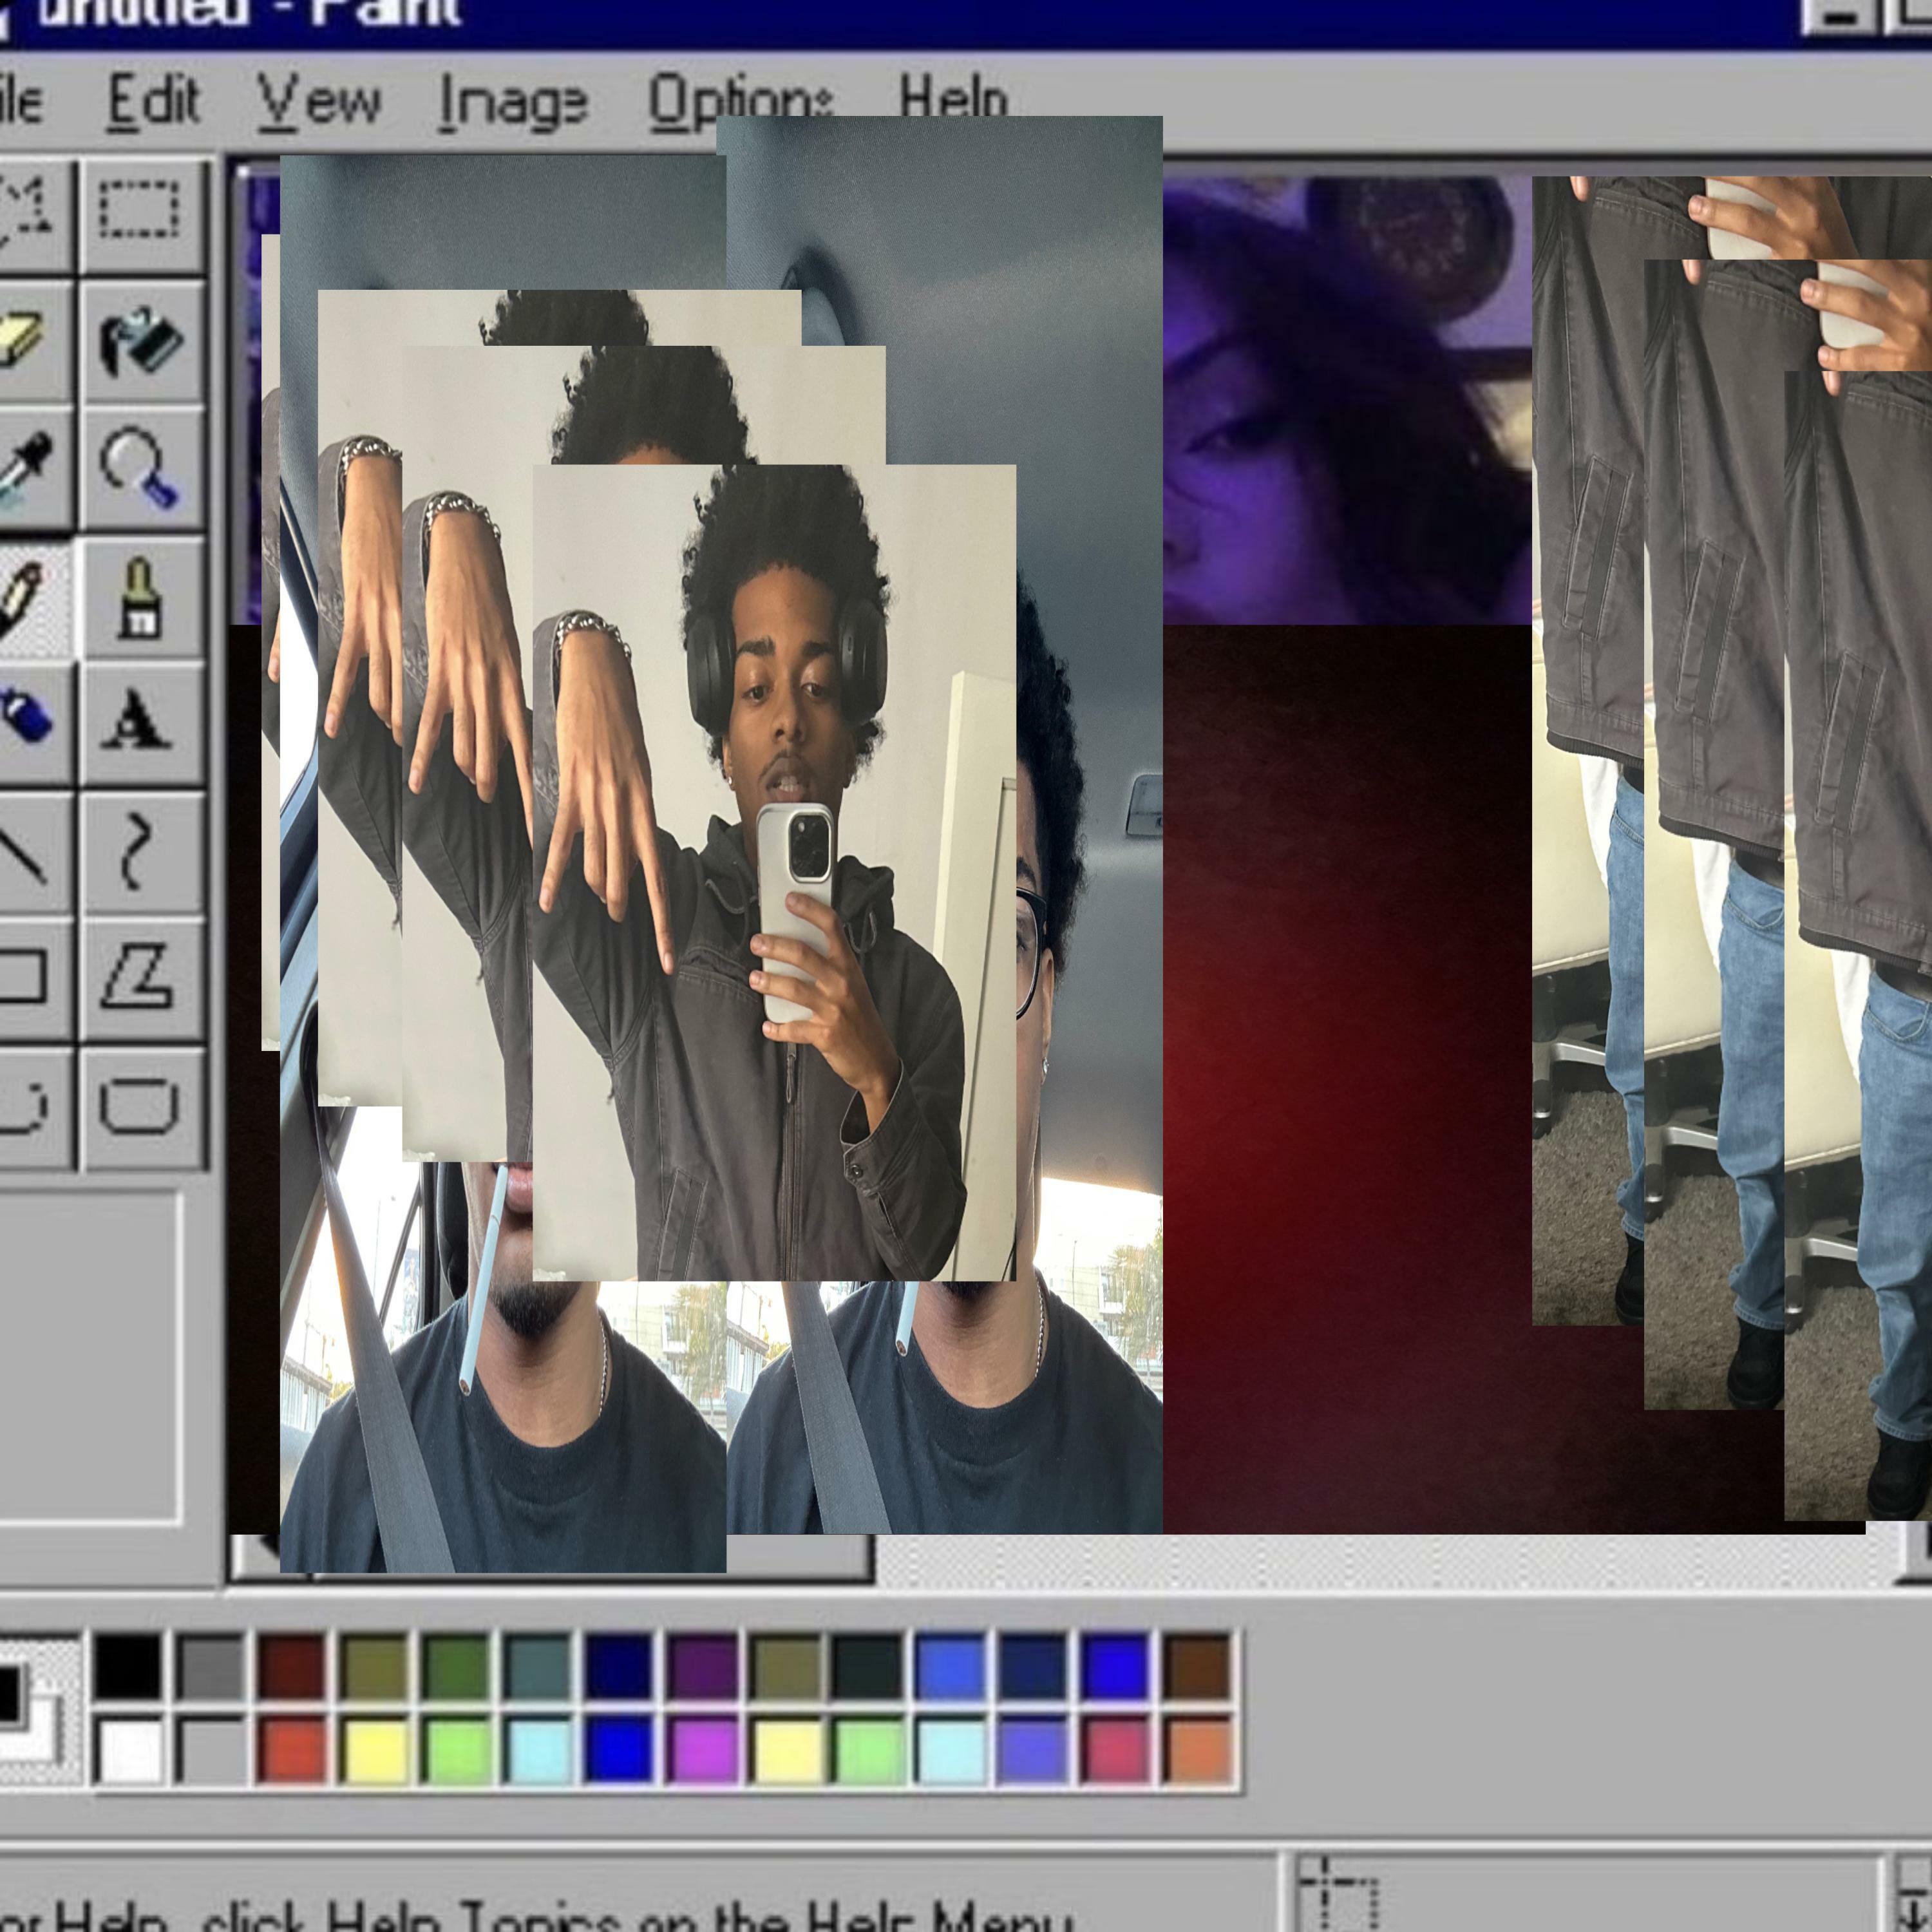
Task: Choose the magenta palette color
Action: point(704,1750)
